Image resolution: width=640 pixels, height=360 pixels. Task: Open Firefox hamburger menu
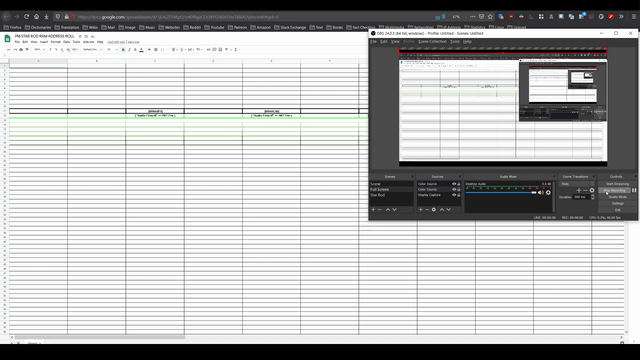click(633, 16)
